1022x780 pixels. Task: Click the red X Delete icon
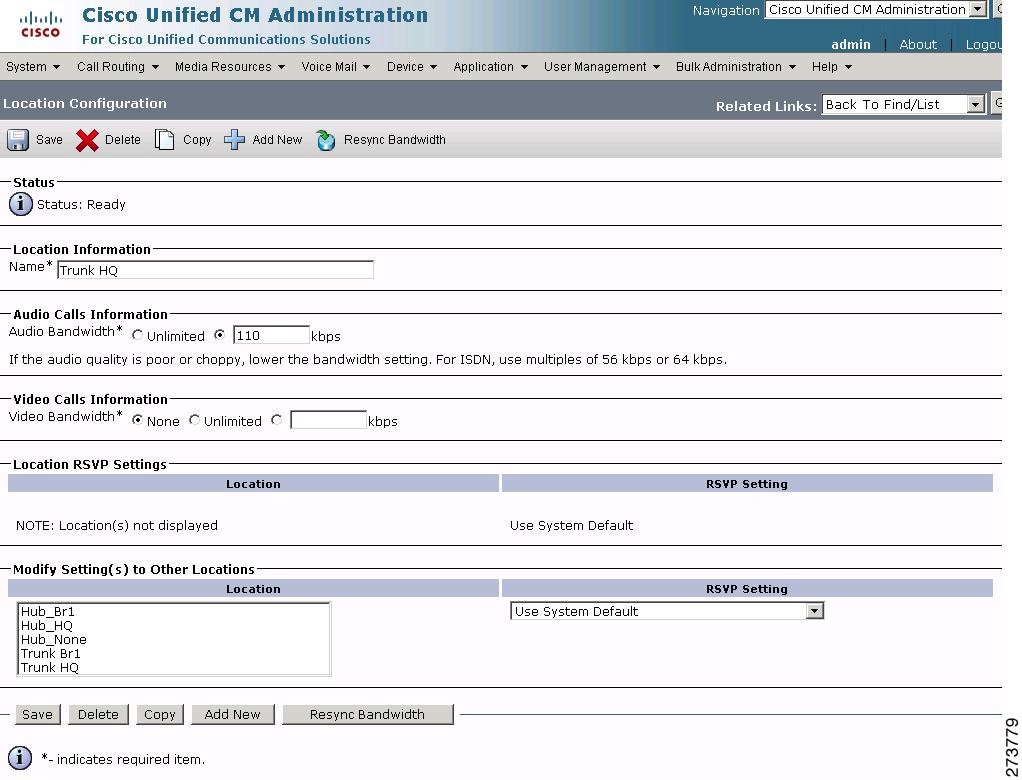(x=87, y=139)
